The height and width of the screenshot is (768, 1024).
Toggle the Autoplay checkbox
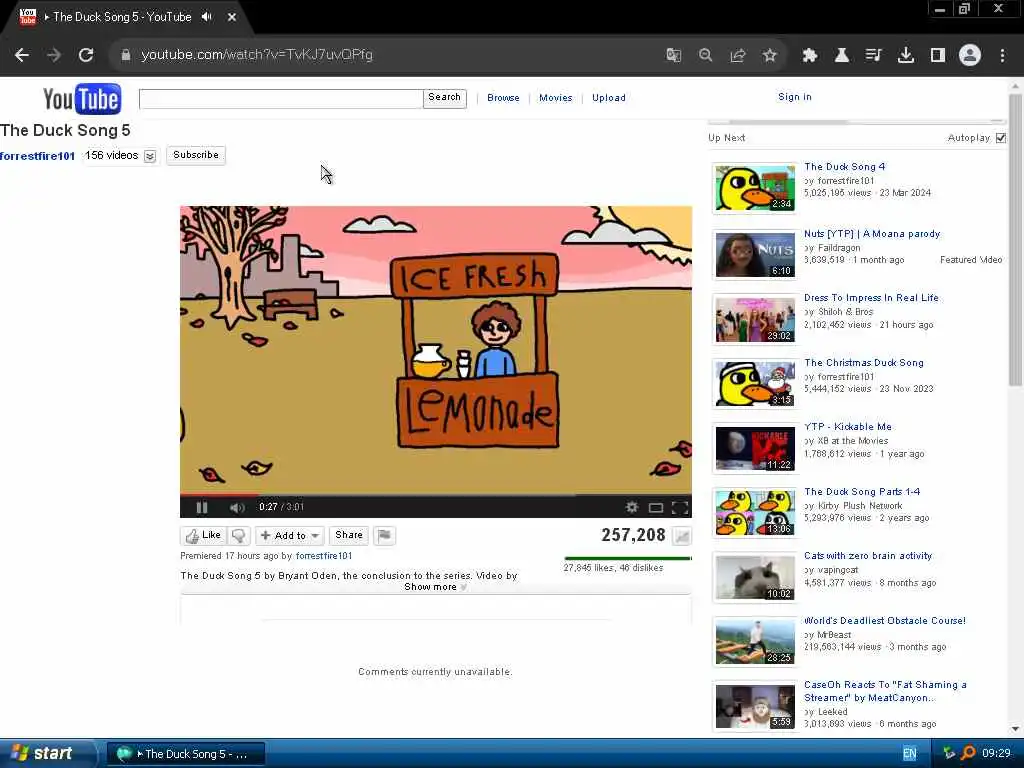pyautogui.click(x=1000, y=138)
